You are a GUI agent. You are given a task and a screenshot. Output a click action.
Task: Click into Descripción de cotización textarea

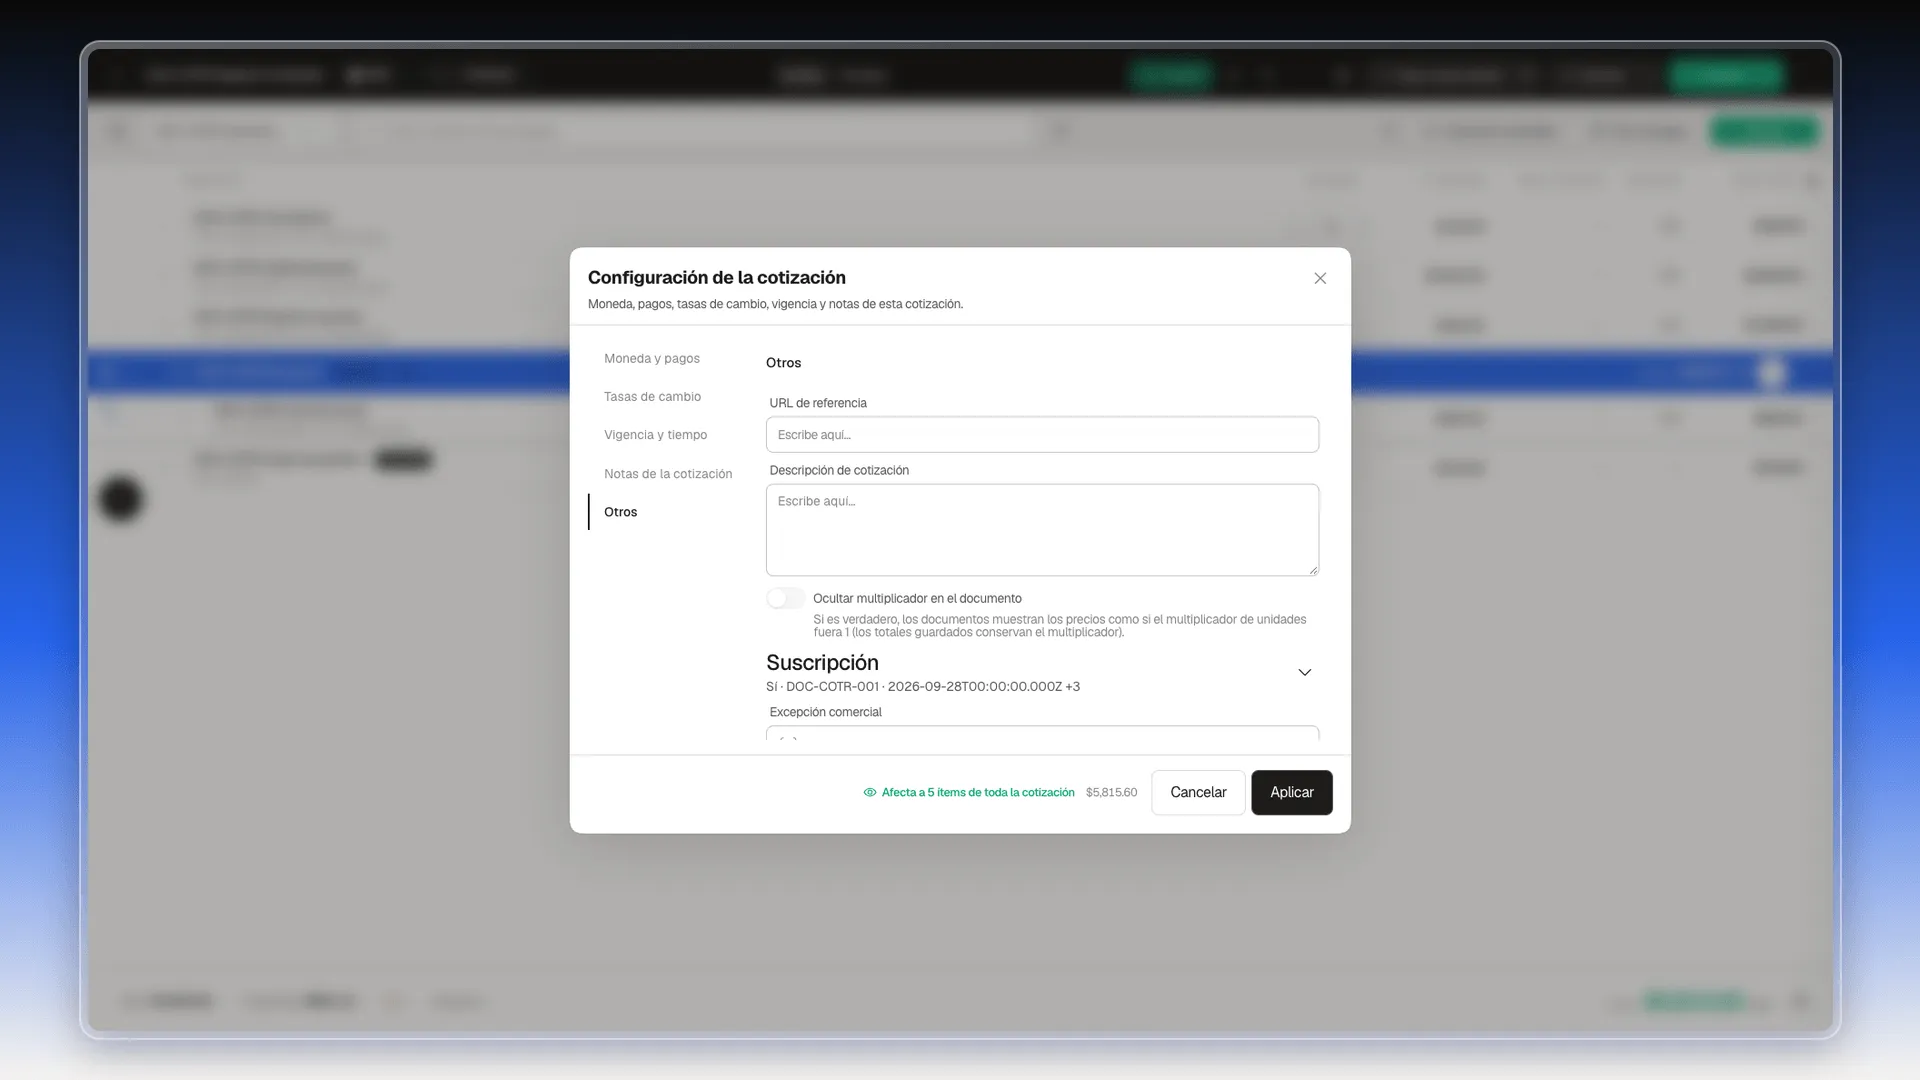tap(1042, 530)
